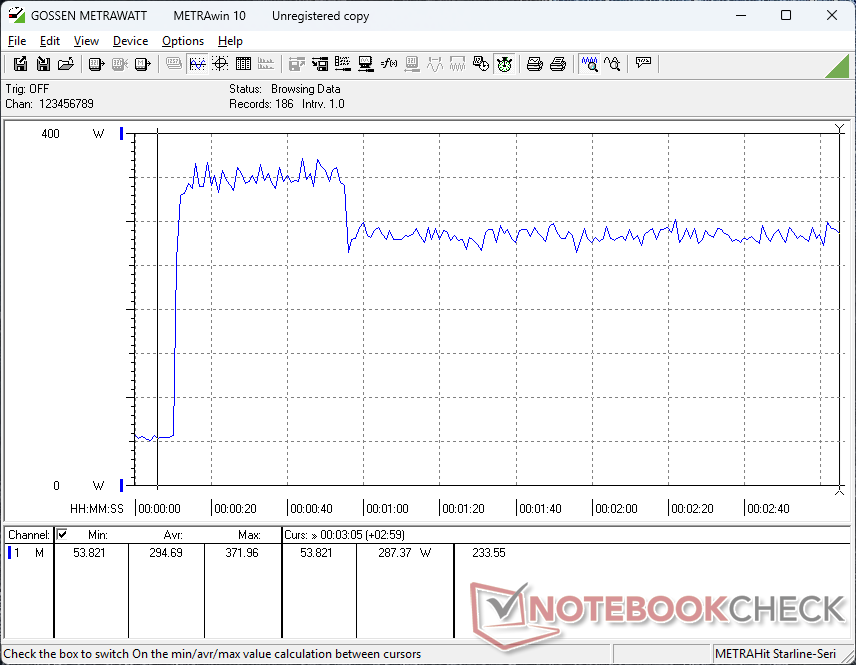Select channel 1 M row label
Screen dimensions: 856x665
tap(27, 553)
